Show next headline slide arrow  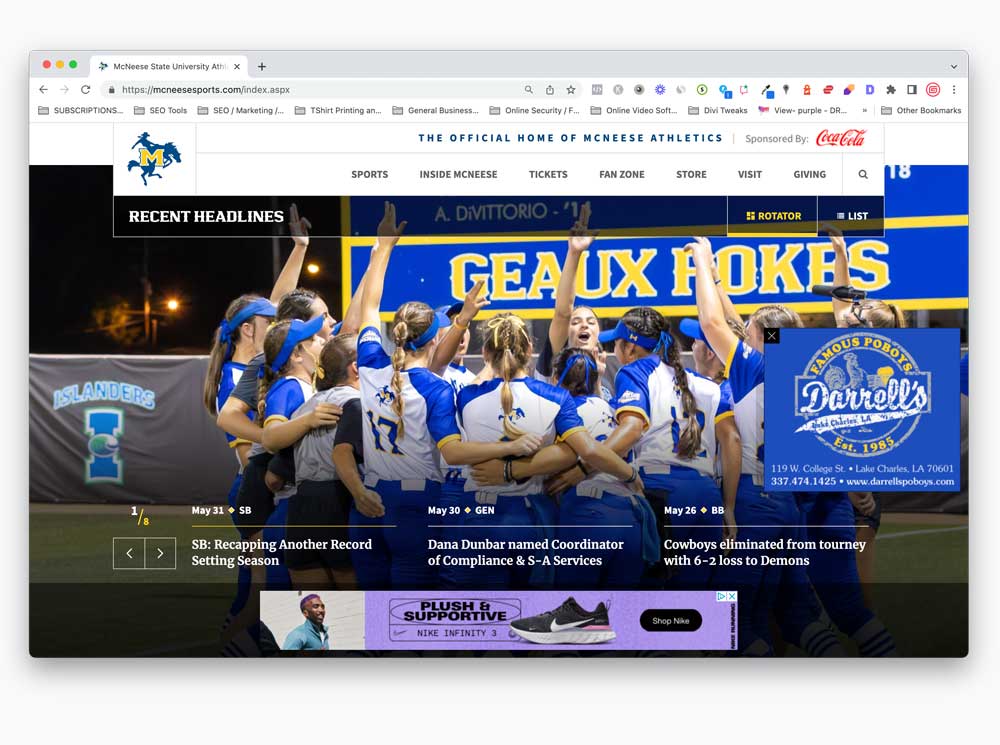click(160, 553)
